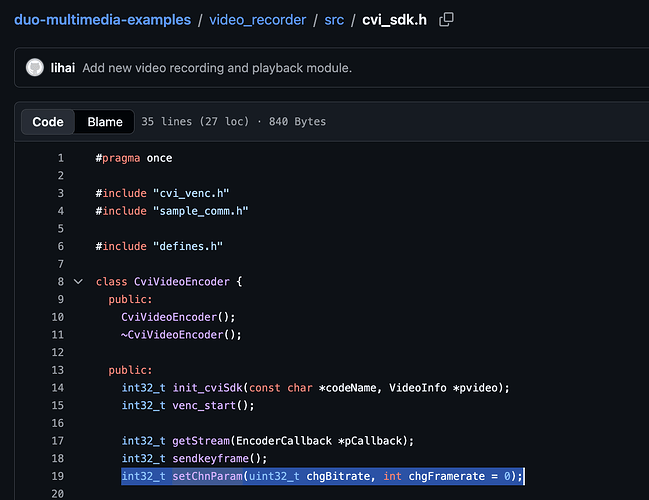Click CviVideoEncoder class name on line 8

pos(182,281)
